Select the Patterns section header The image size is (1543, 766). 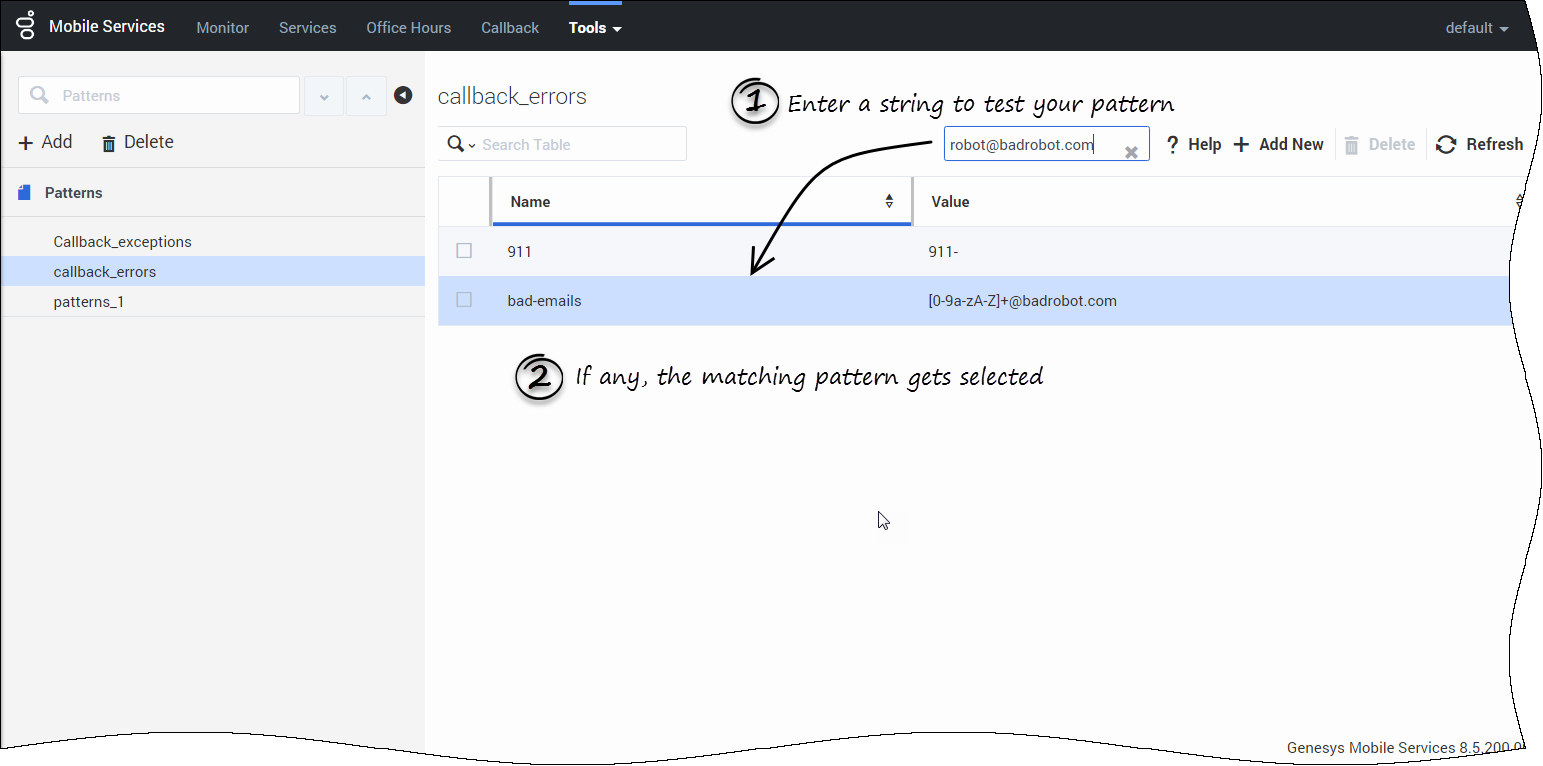click(74, 193)
